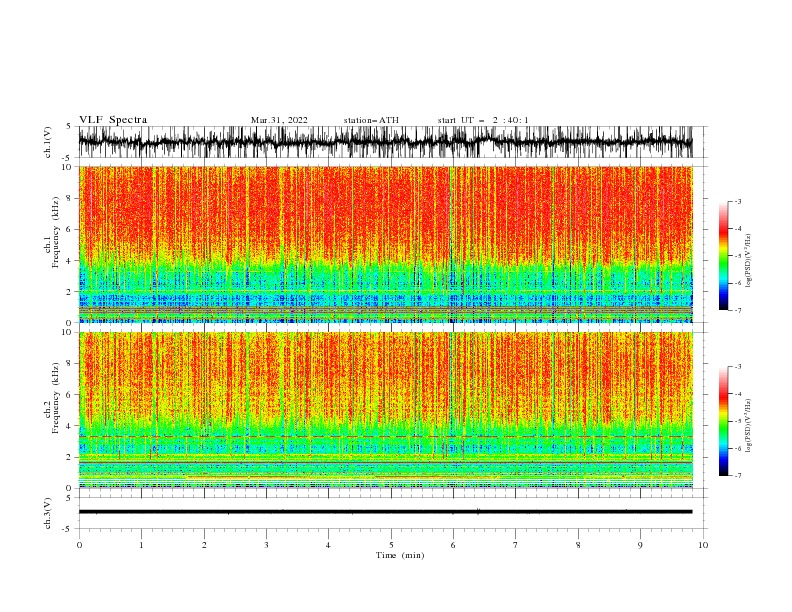792x612 pixels.
Task: Click the ch.3 flat voltage trace
Action: [x=385, y=512]
